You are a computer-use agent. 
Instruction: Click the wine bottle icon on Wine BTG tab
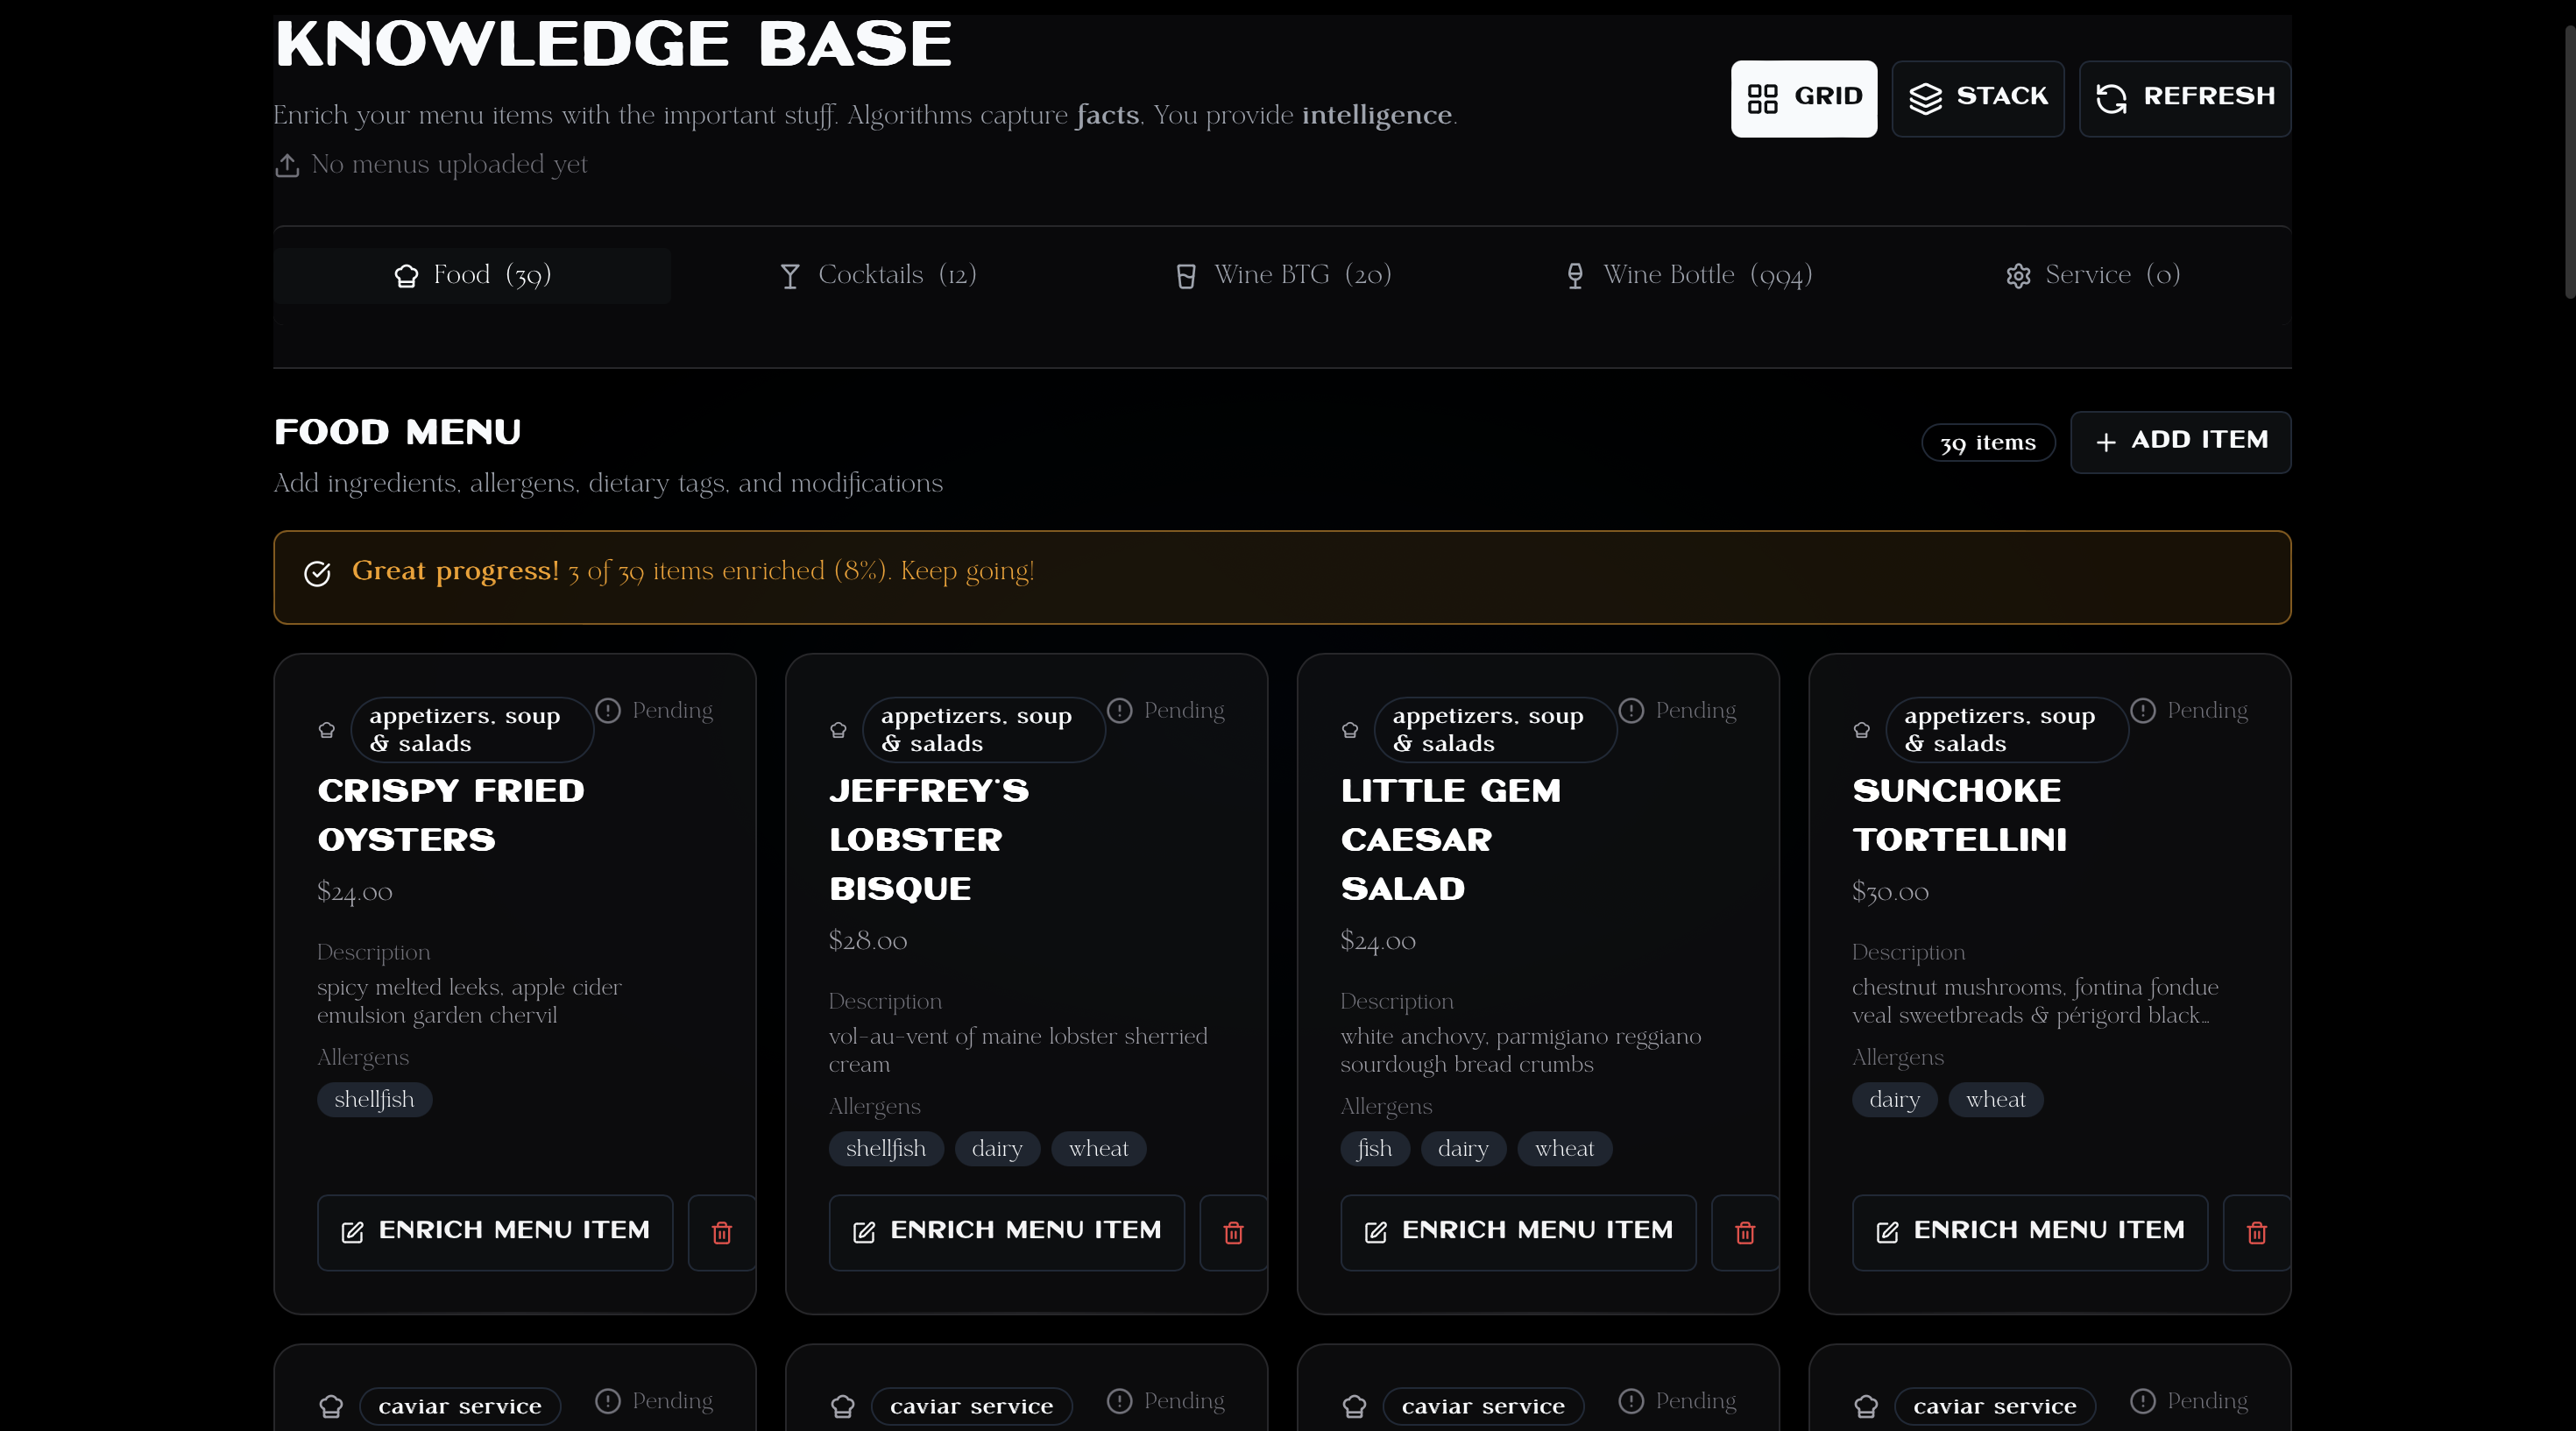tap(1186, 276)
